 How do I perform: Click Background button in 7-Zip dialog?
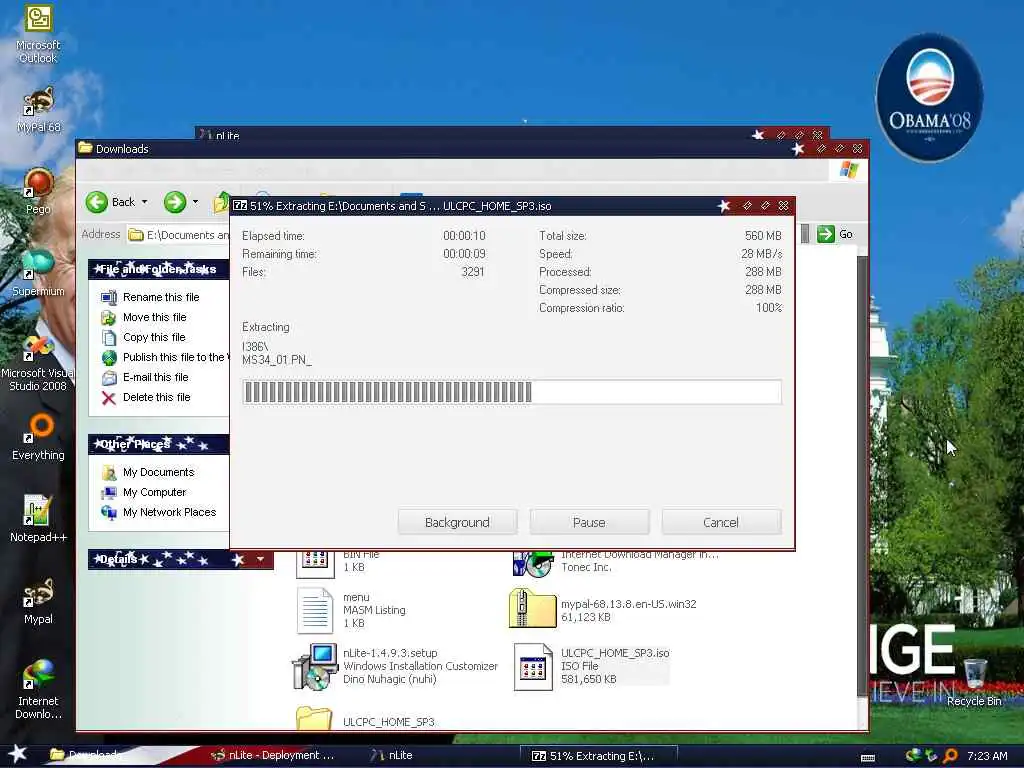click(x=457, y=522)
